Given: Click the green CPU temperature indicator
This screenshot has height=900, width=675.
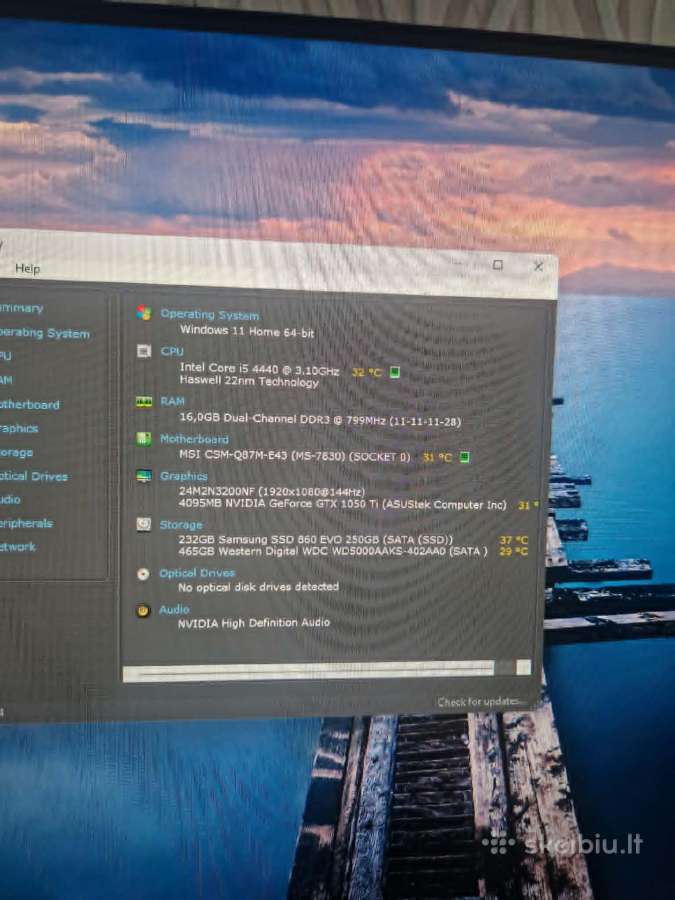Looking at the screenshot, I should click(395, 372).
